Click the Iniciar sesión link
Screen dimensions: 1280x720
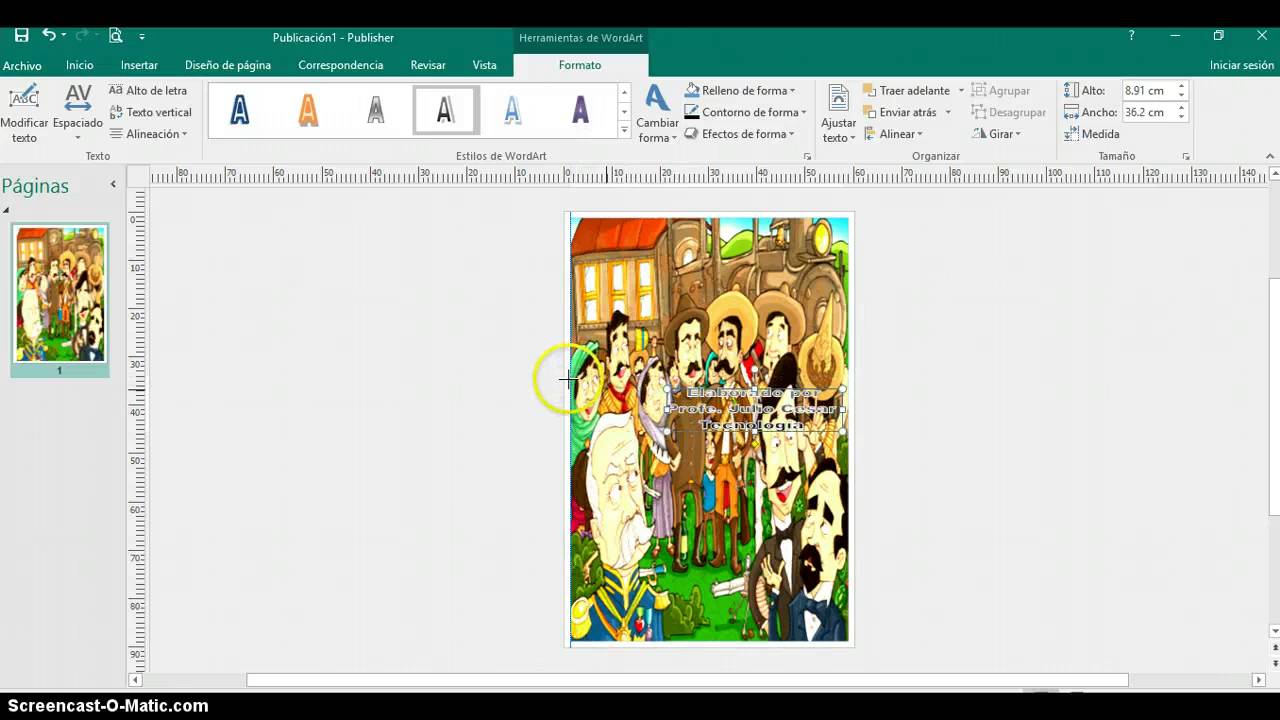tap(1242, 65)
